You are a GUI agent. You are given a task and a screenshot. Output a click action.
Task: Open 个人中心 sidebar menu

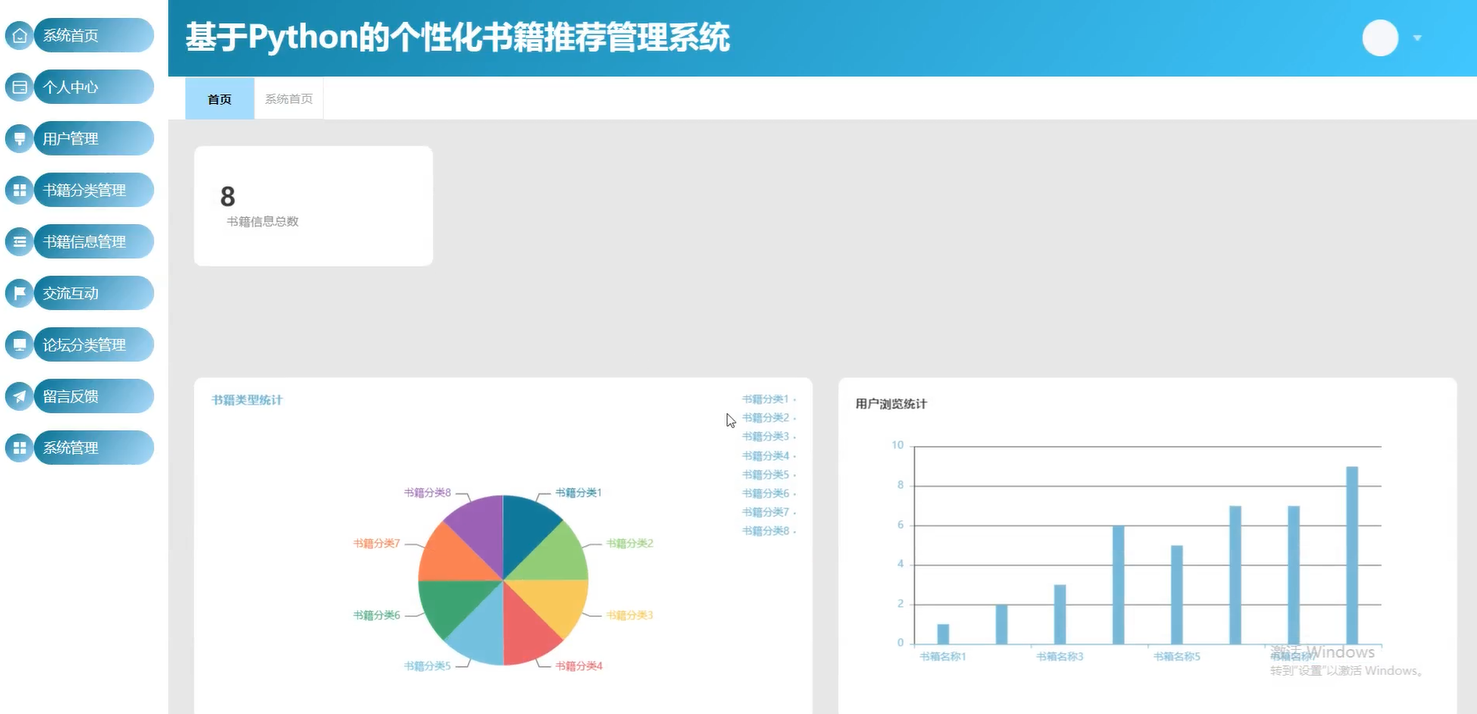94,87
